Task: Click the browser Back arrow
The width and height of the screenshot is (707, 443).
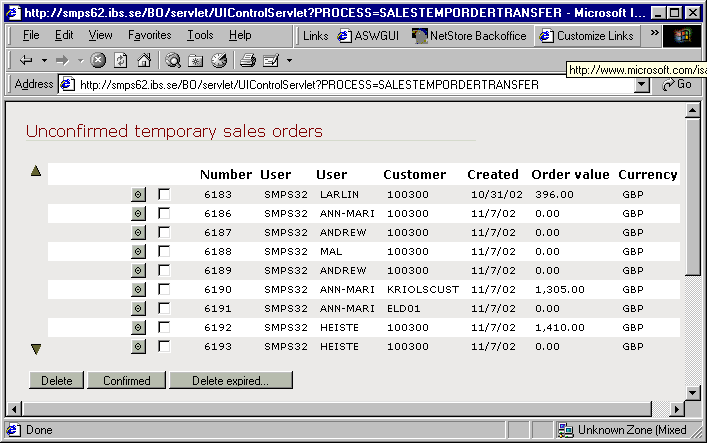Action: [x=27, y=60]
